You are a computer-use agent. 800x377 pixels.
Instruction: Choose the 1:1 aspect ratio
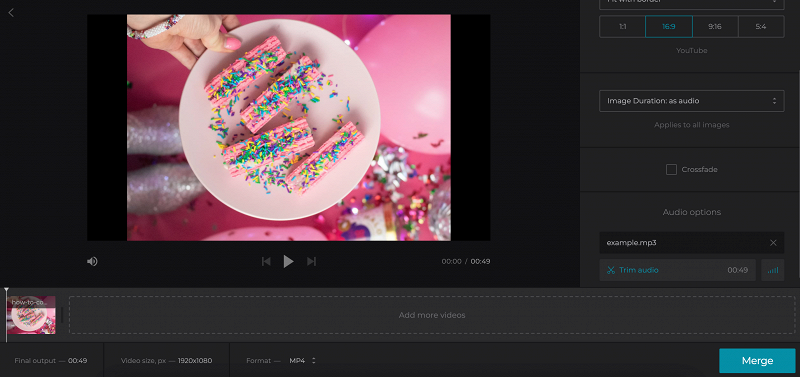click(x=622, y=27)
